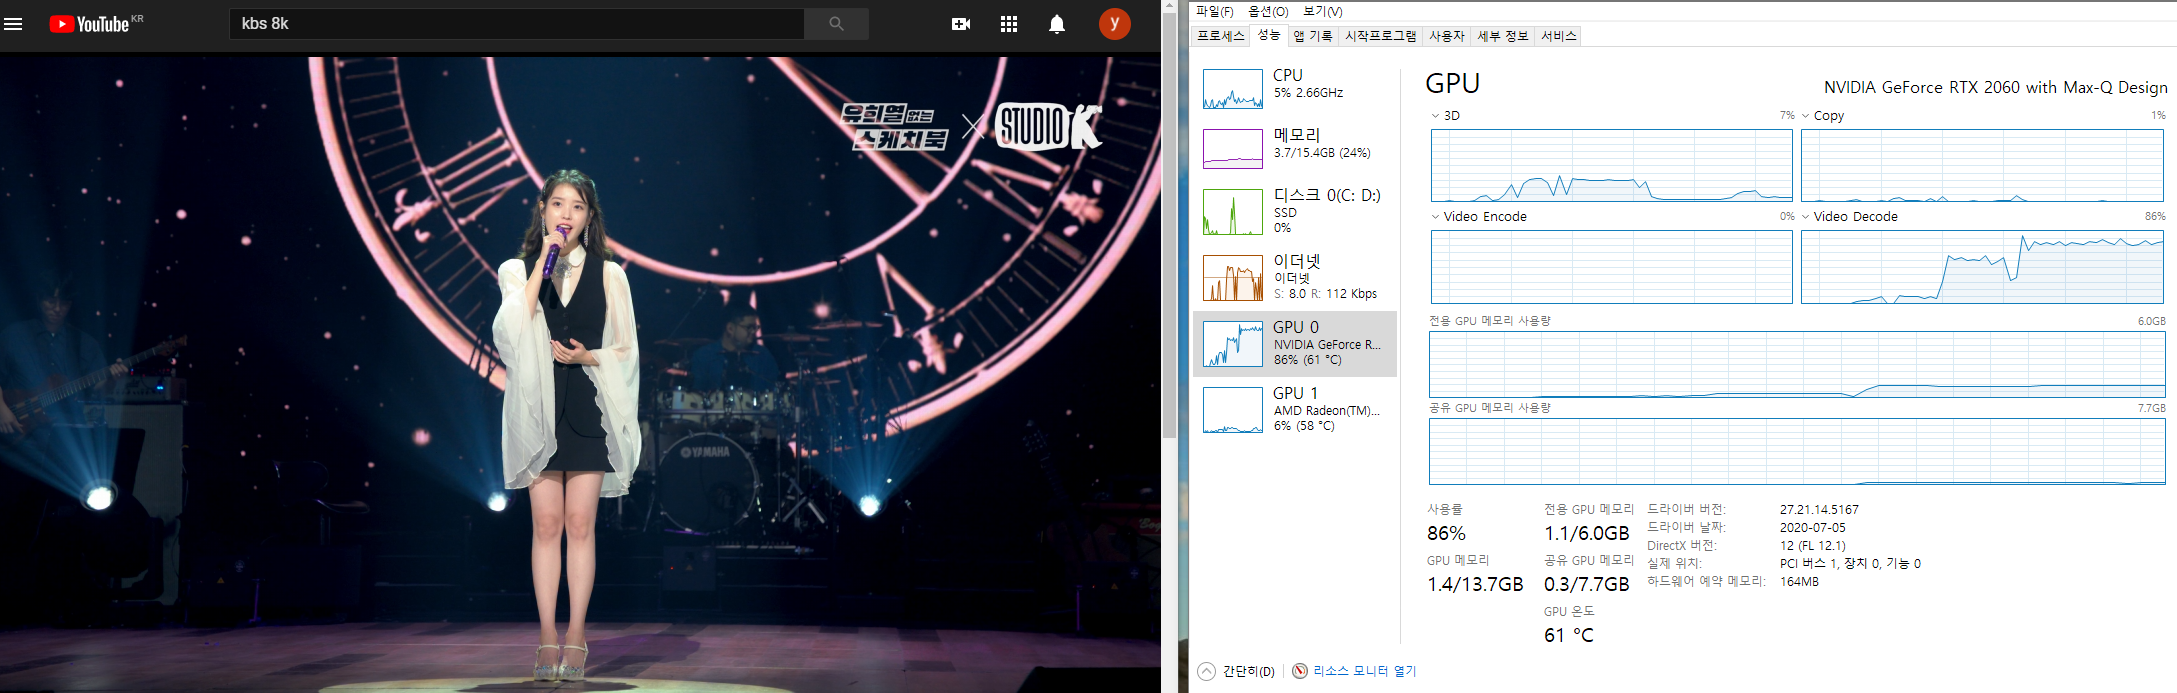Screen dimensions: 2177x693
Task: Click the utilization value 86%
Action: 1446,533
